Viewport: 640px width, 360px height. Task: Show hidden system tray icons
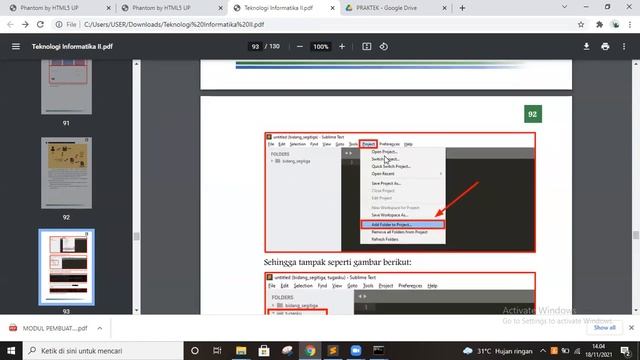pos(542,351)
